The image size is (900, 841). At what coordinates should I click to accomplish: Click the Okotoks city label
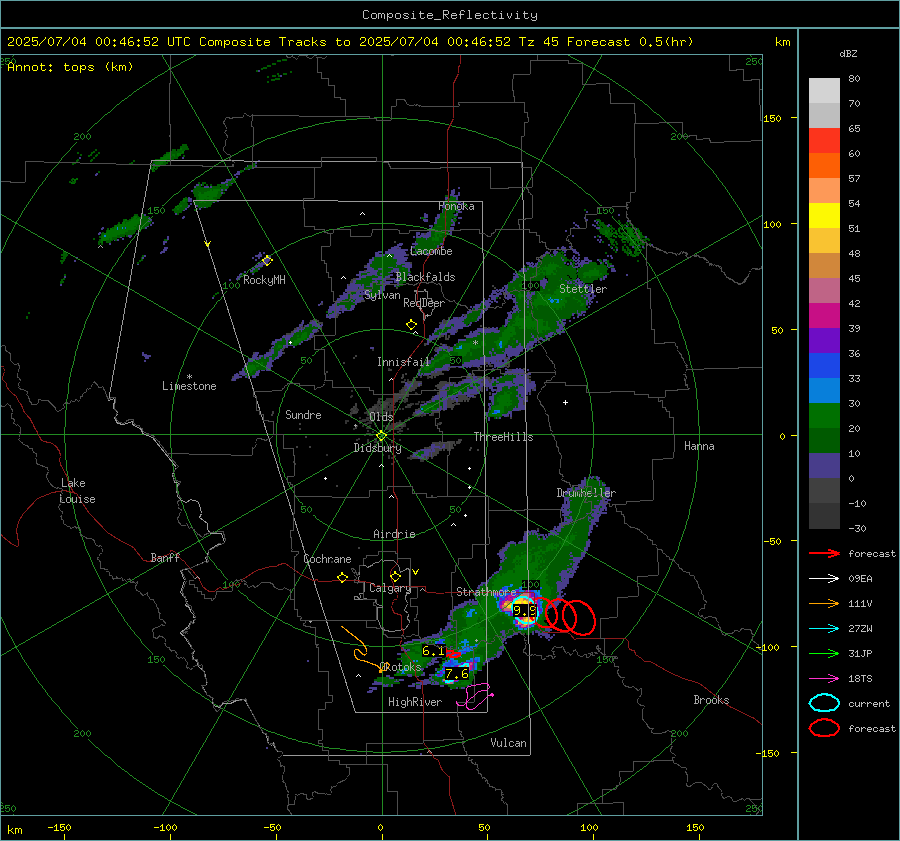tap(401, 667)
